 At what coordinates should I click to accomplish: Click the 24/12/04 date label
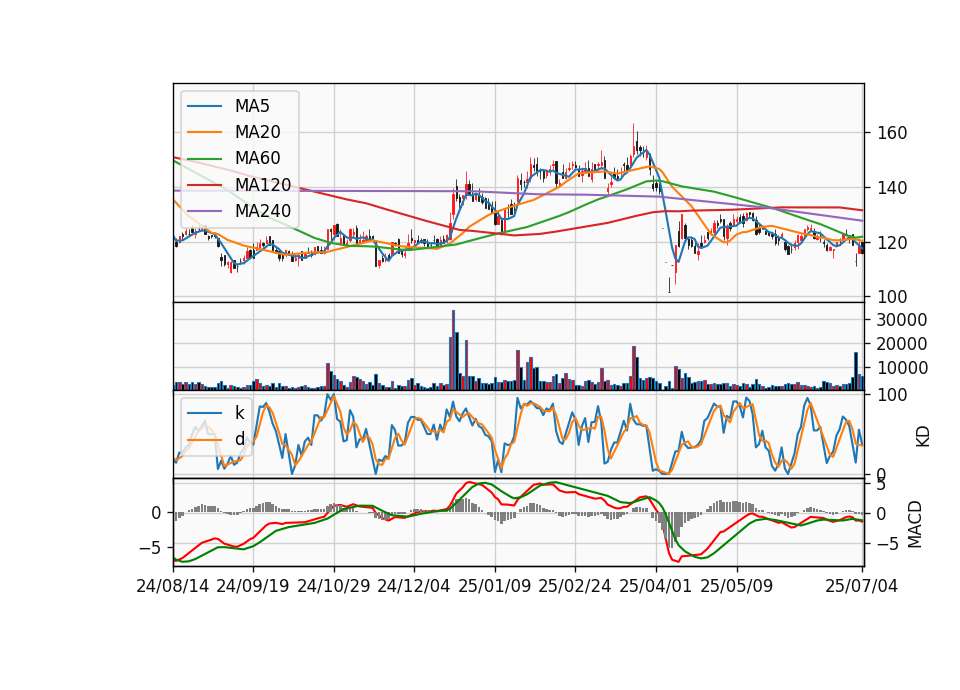(414, 586)
